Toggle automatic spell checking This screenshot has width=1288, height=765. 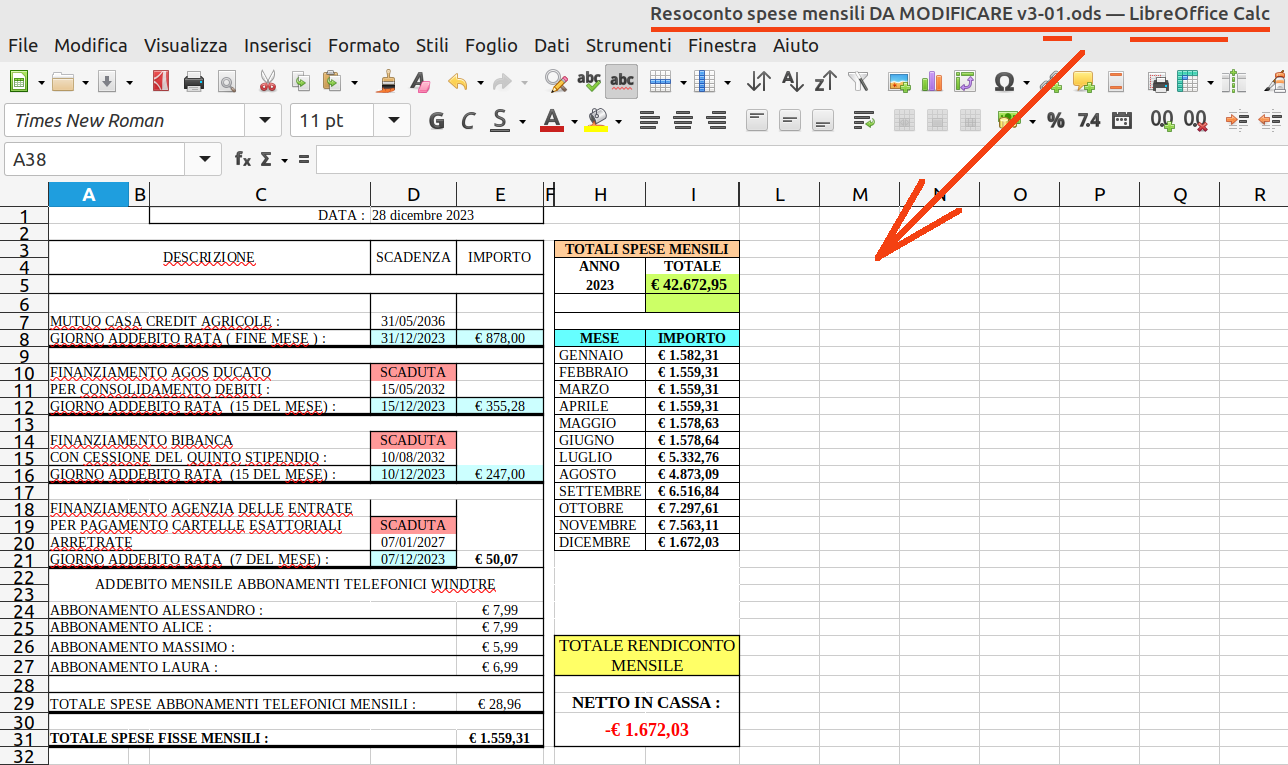622,82
